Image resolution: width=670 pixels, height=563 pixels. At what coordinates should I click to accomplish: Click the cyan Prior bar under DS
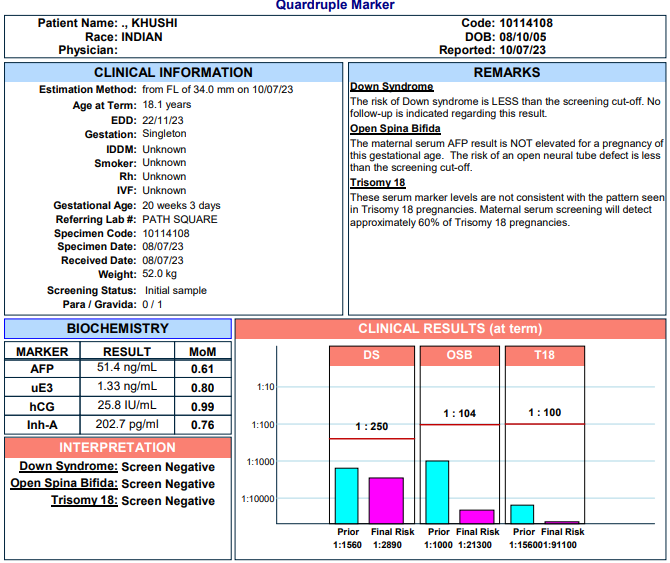coord(346,495)
